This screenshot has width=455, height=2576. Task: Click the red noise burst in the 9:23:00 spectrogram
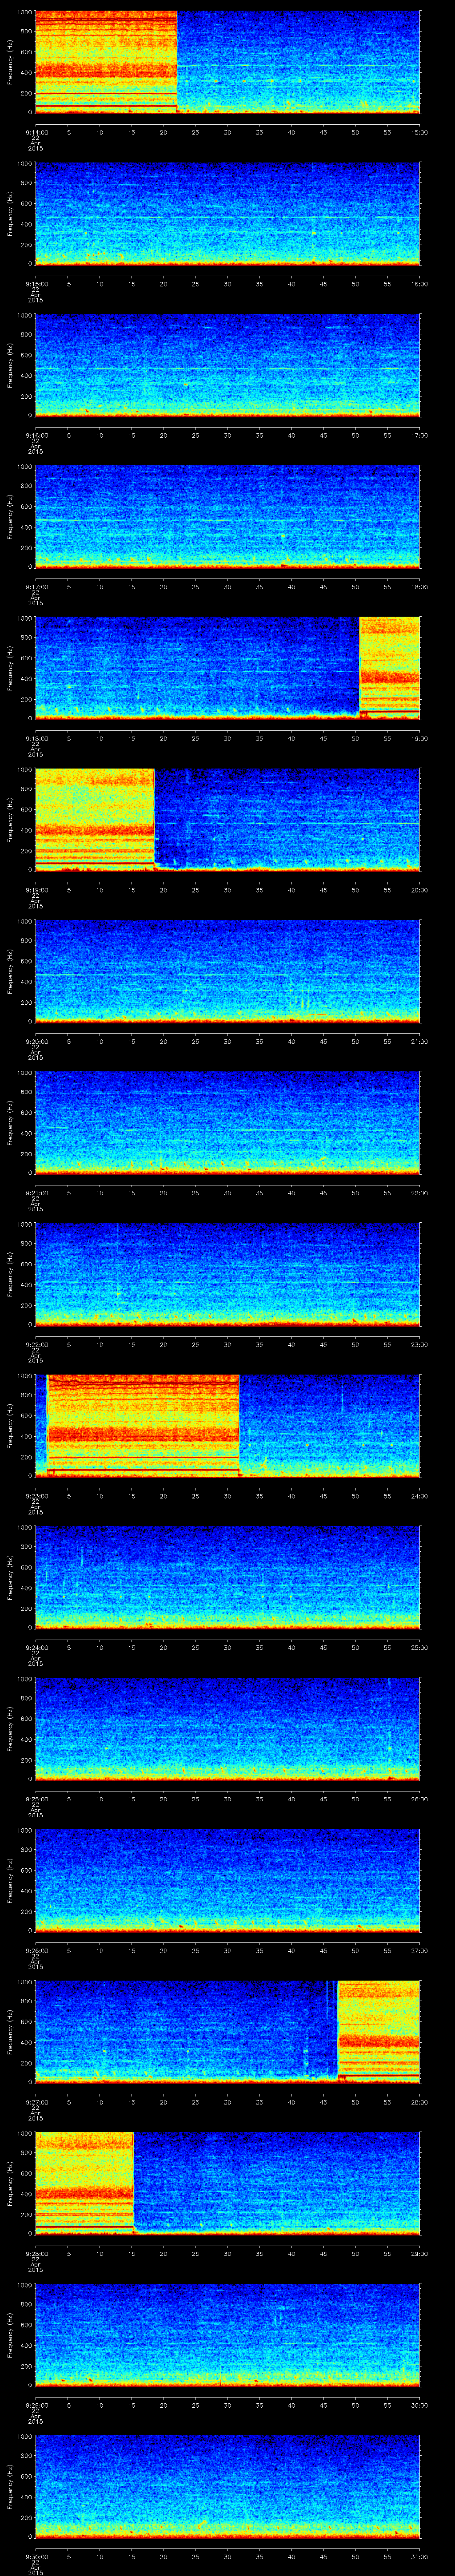pos(143,1426)
